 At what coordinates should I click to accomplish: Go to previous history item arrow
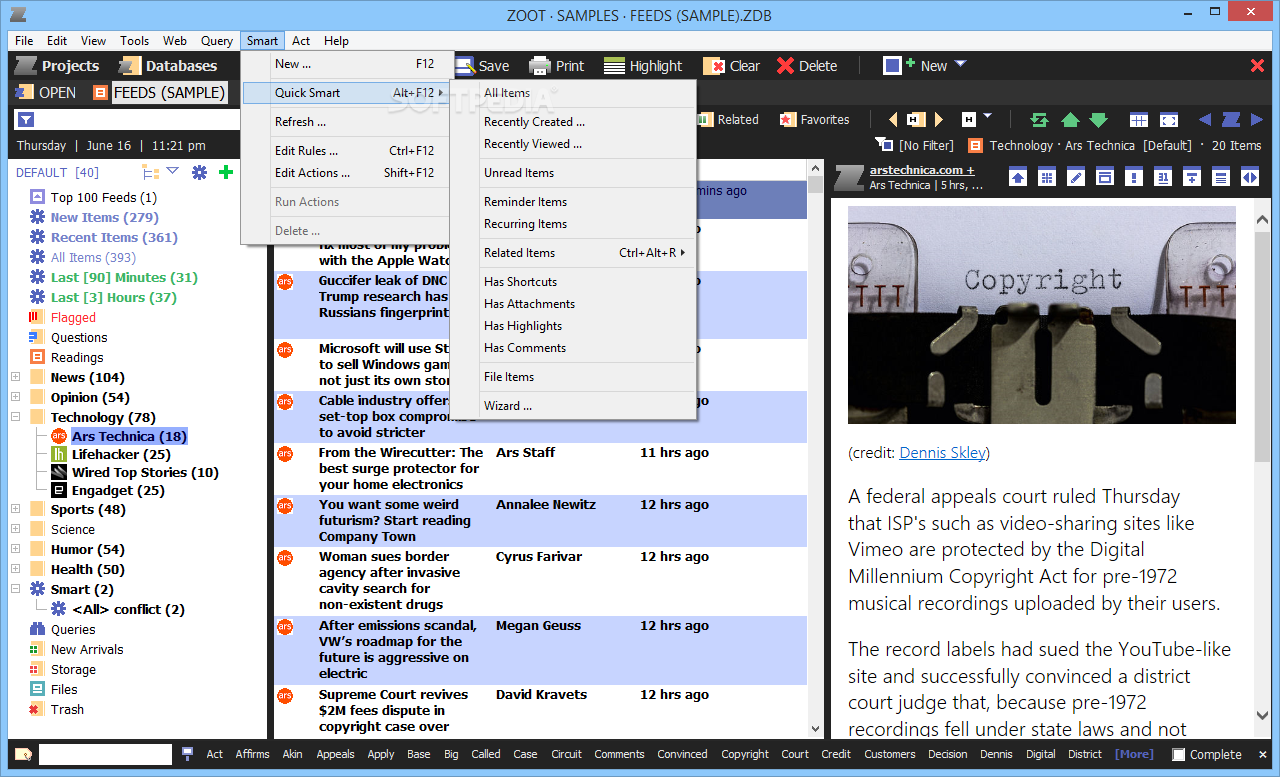click(x=893, y=120)
